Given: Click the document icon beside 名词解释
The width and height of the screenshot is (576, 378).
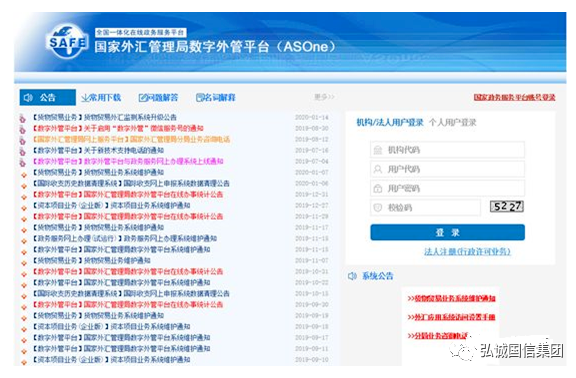Looking at the screenshot, I should (x=199, y=98).
